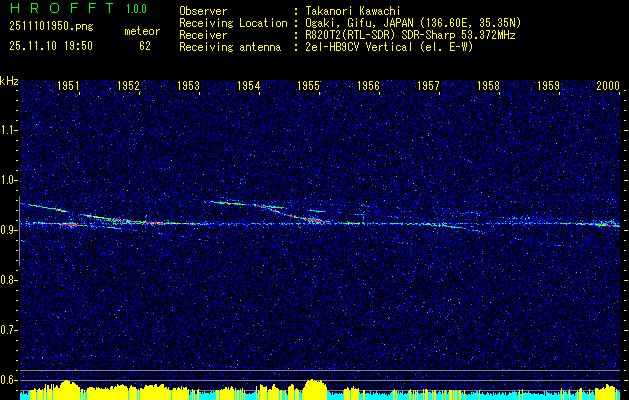Image resolution: width=629 pixels, height=400 pixels.
Task: Click the meteor count value 62
Action: coord(145,46)
